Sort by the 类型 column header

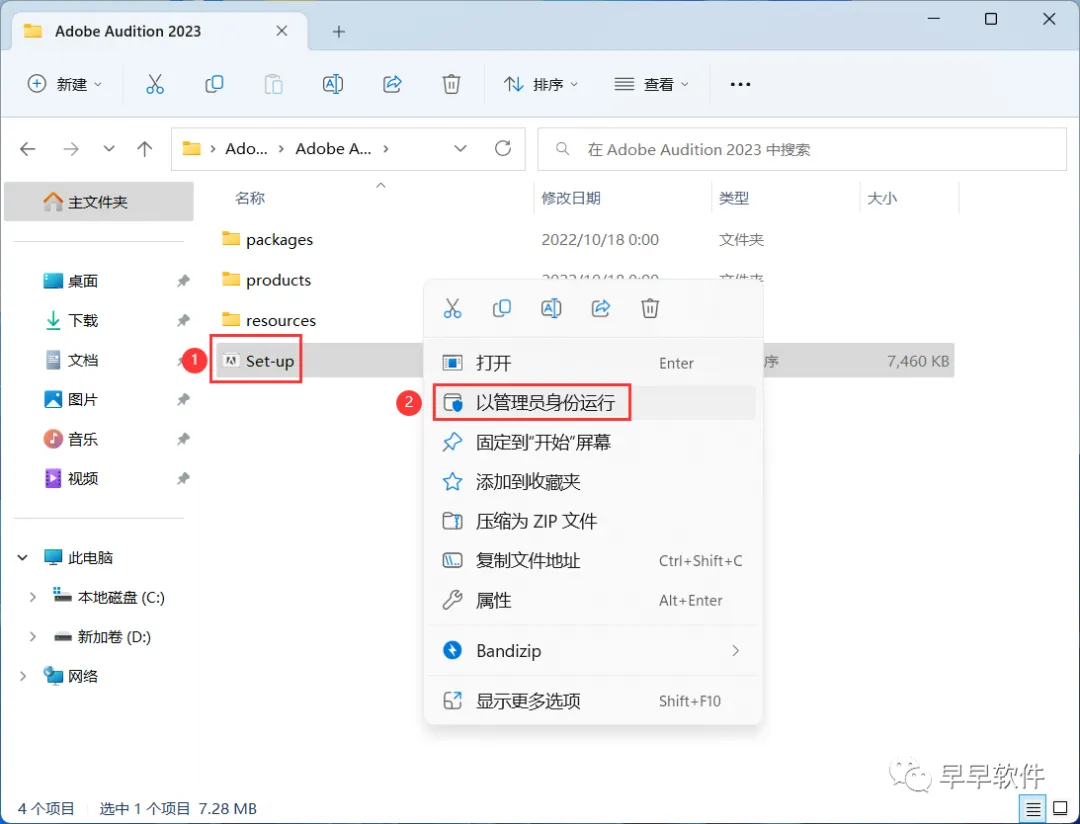click(x=734, y=198)
